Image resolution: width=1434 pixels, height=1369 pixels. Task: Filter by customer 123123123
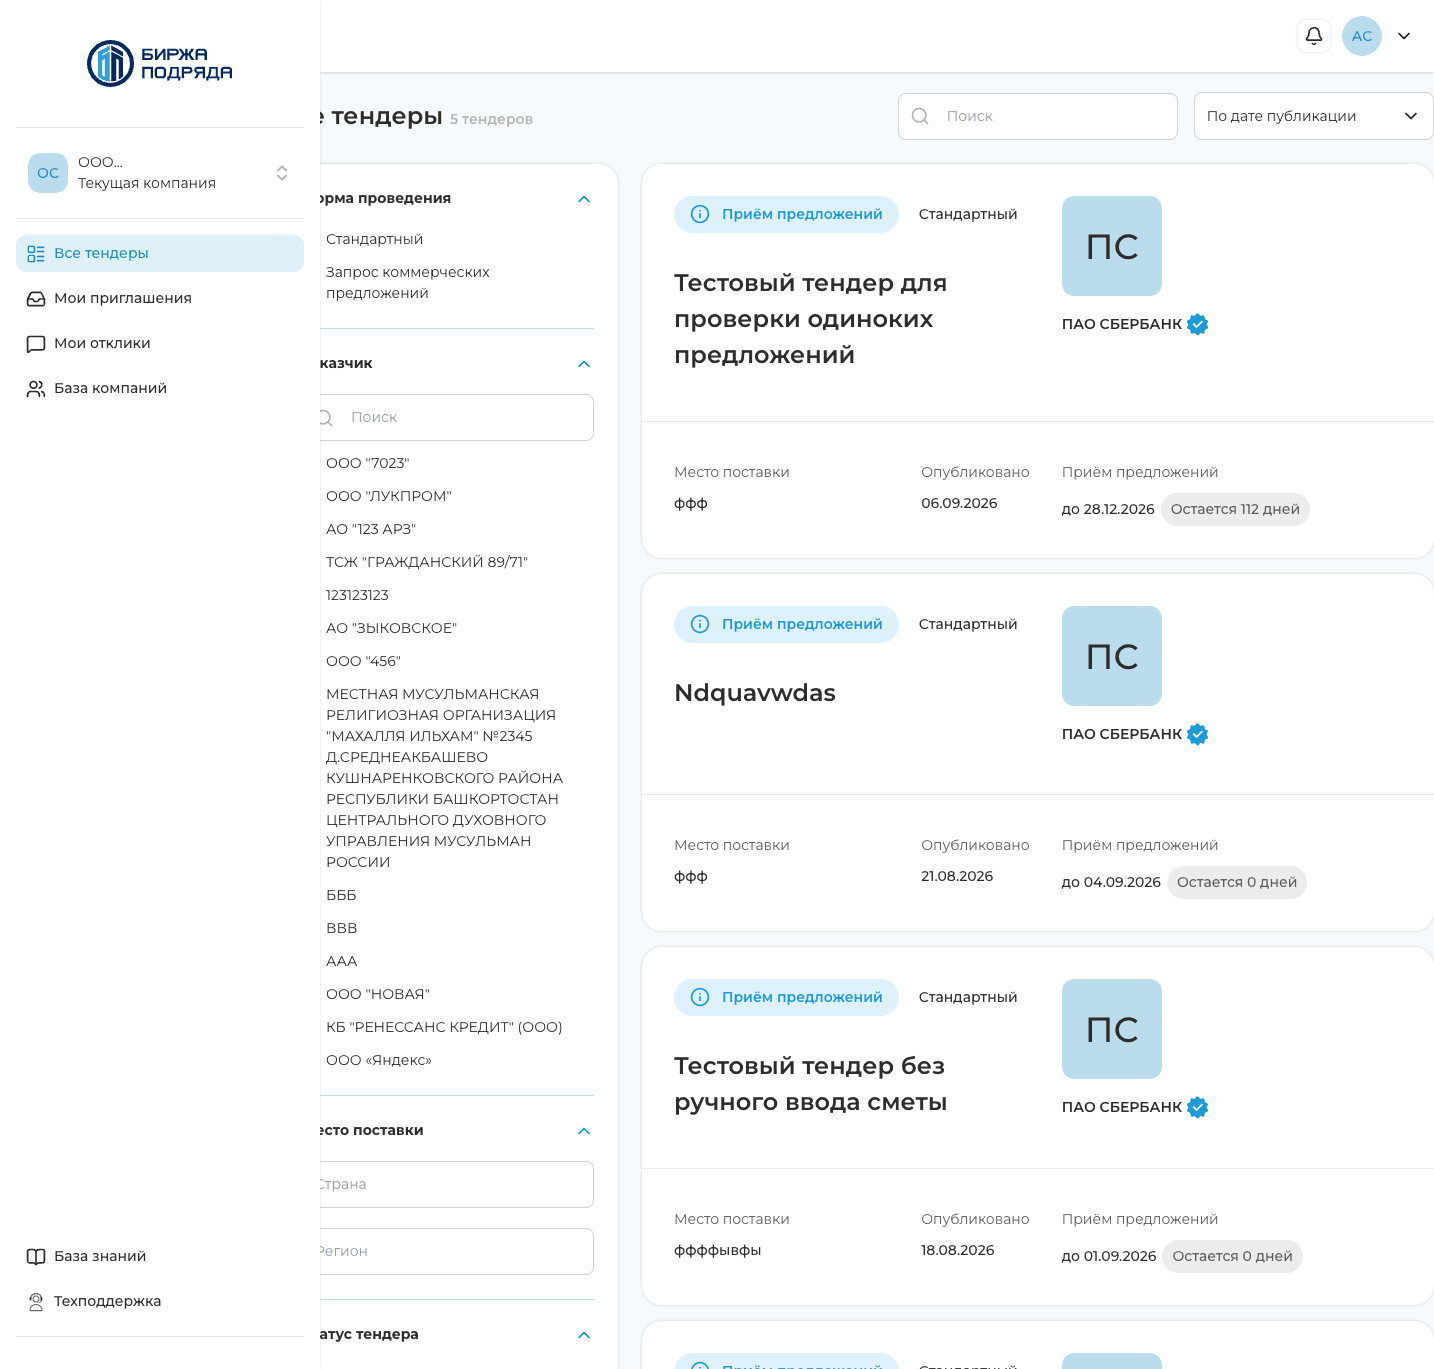pyautogui.click(x=357, y=596)
